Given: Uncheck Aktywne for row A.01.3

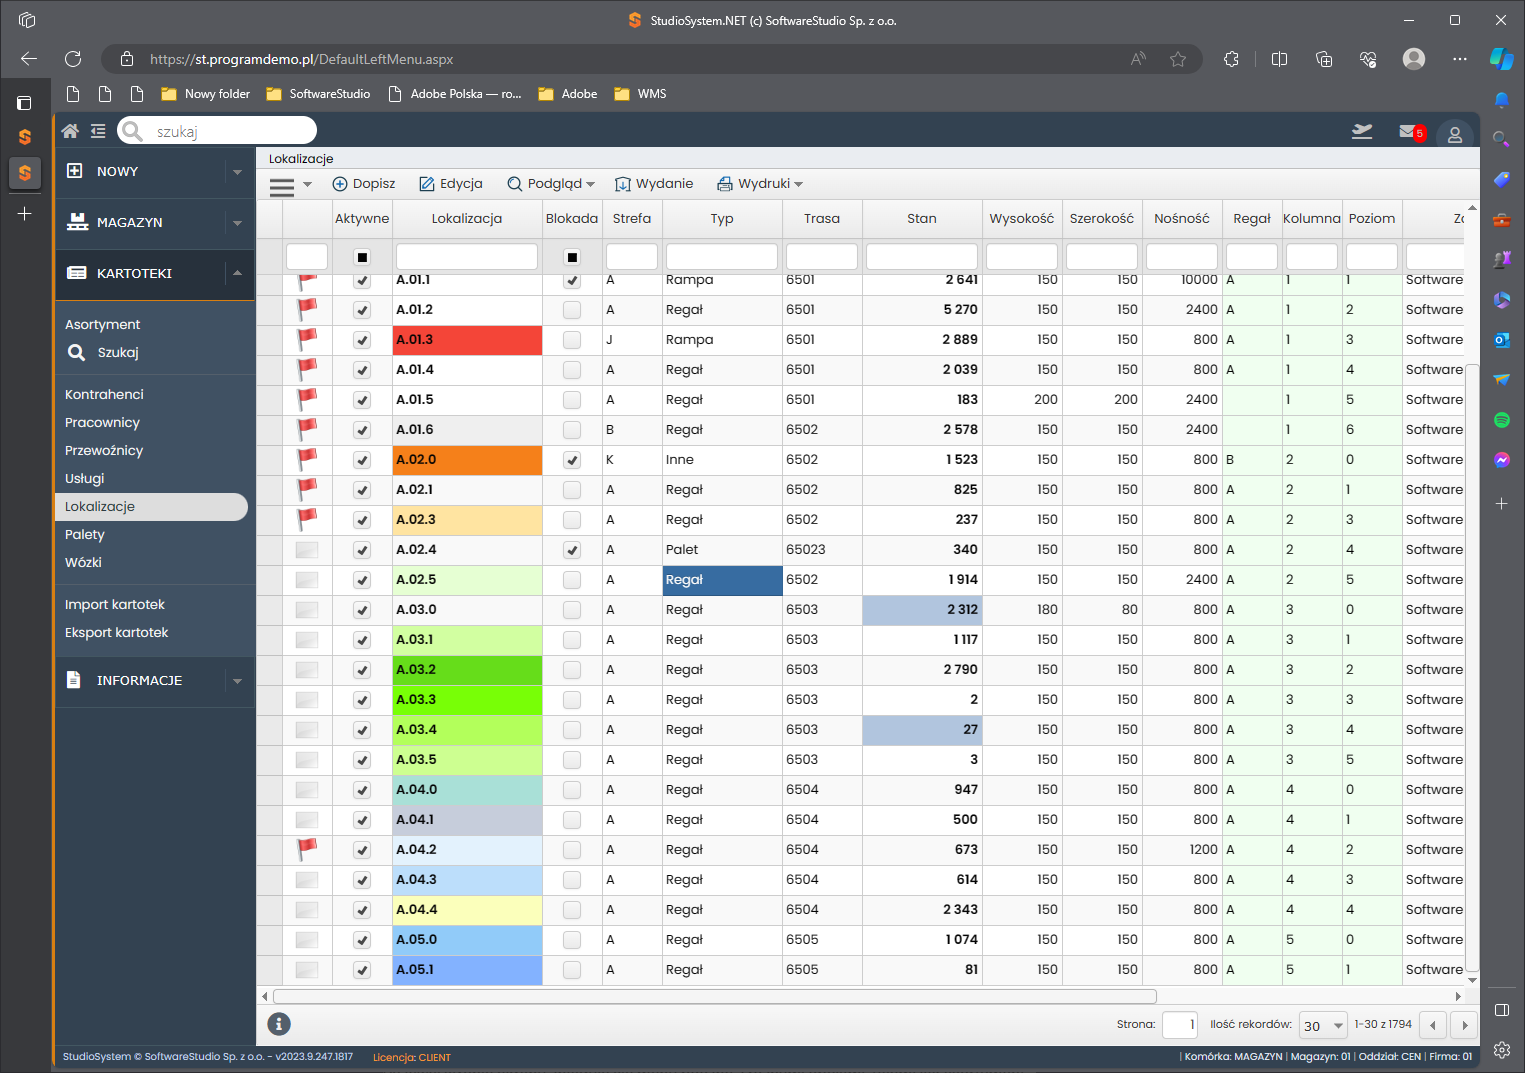Looking at the screenshot, I should [x=362, y=340].
